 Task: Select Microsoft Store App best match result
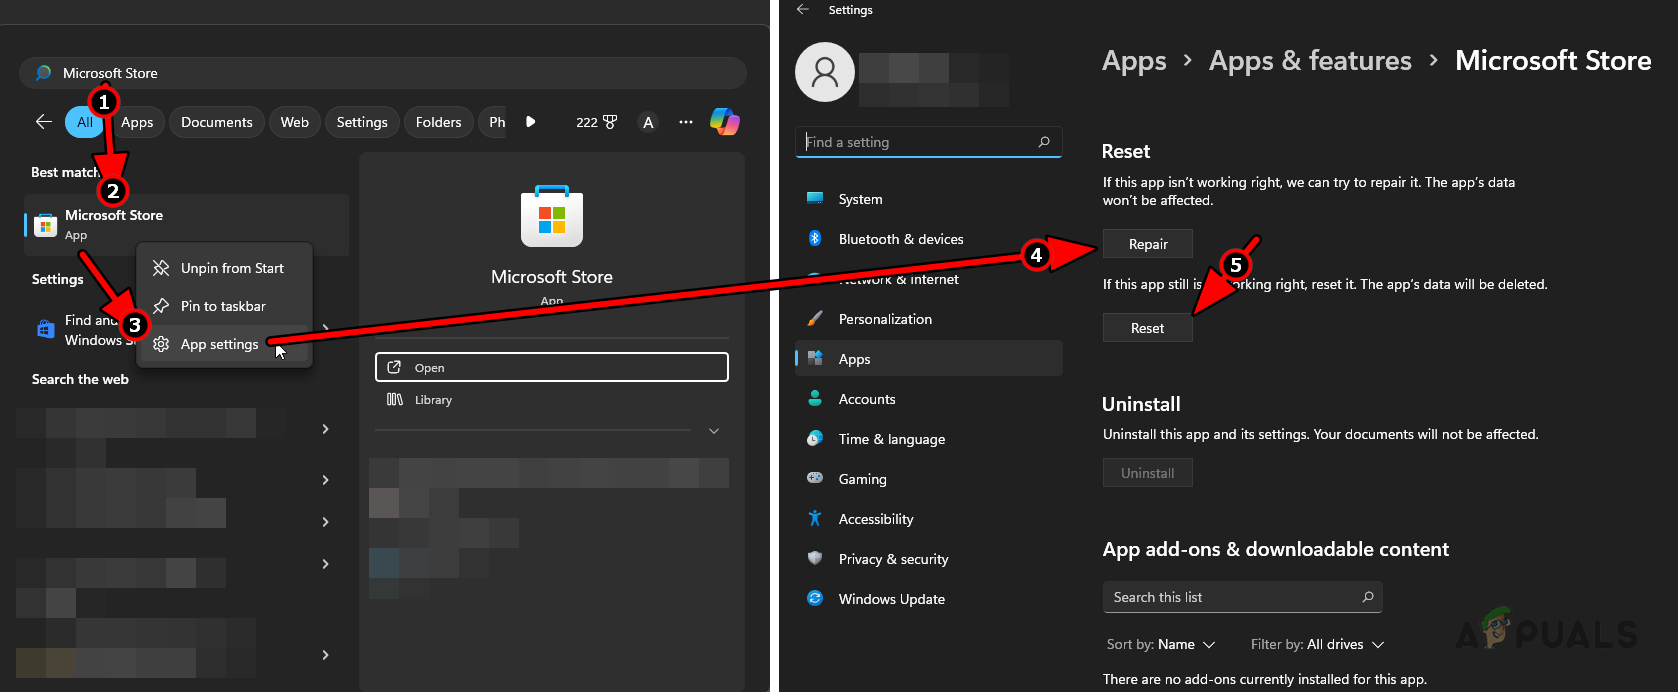click(x=186, y=225)
